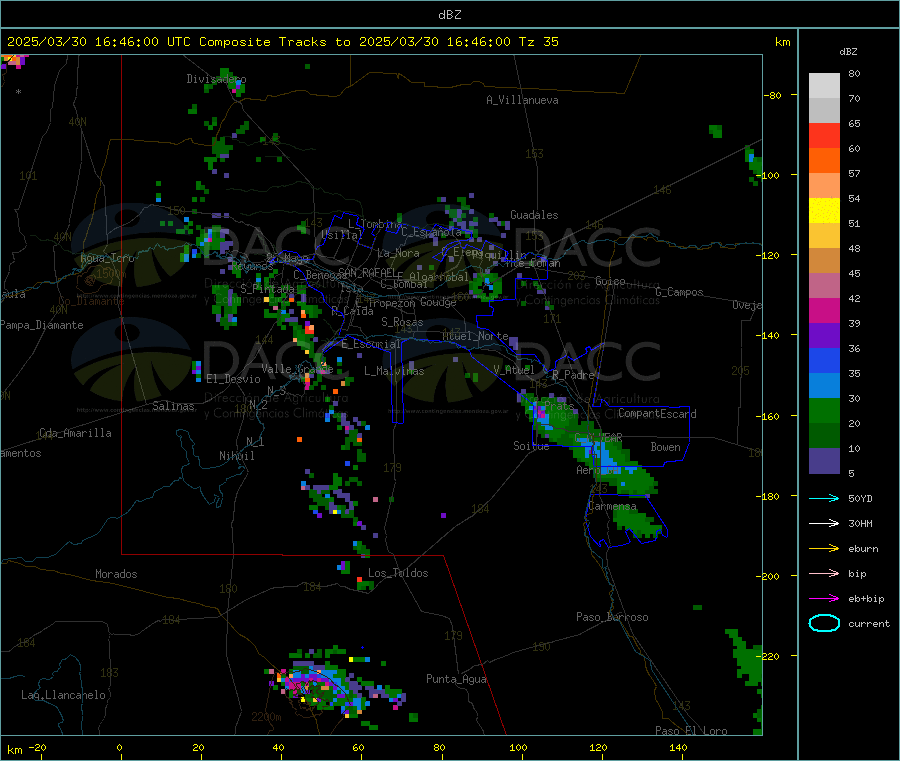
Task: Click the dBZ title at top center
Action: (449, 15)
